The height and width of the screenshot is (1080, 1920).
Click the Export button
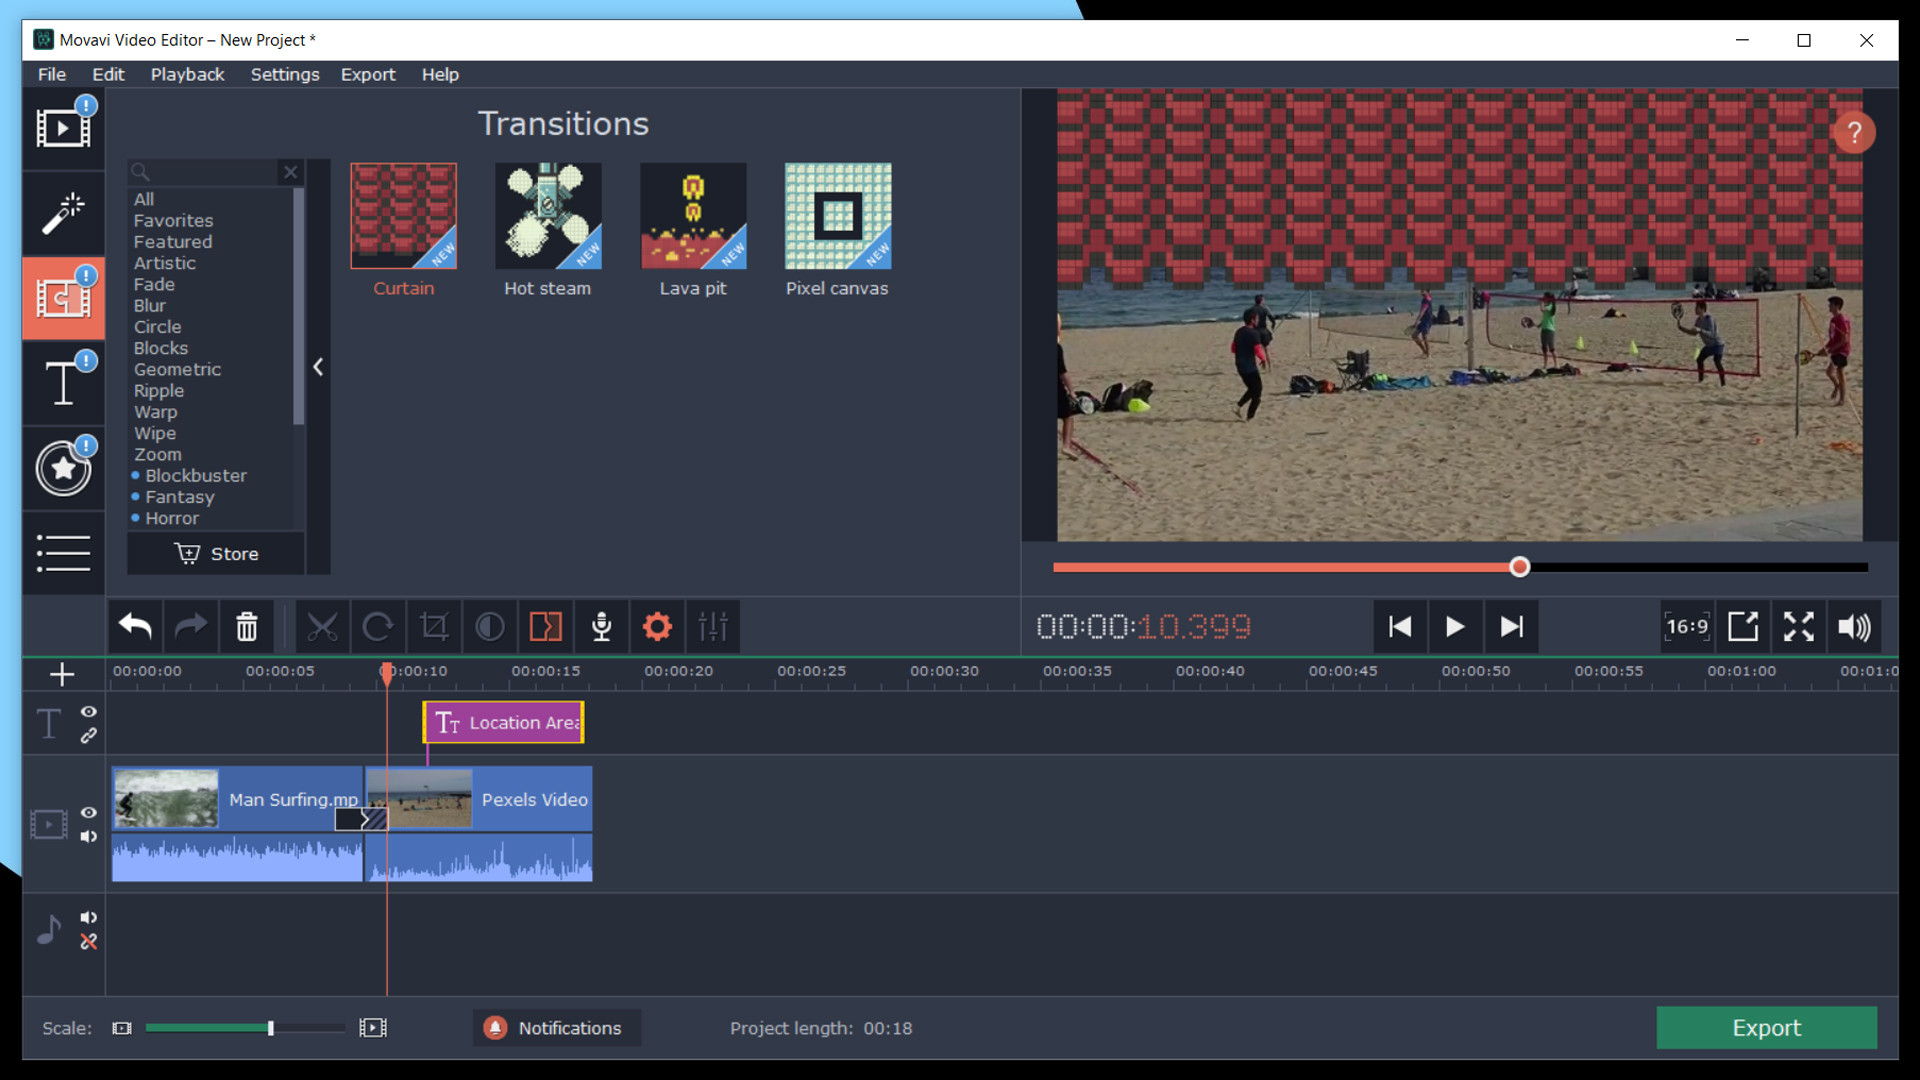[1766, 1027]
